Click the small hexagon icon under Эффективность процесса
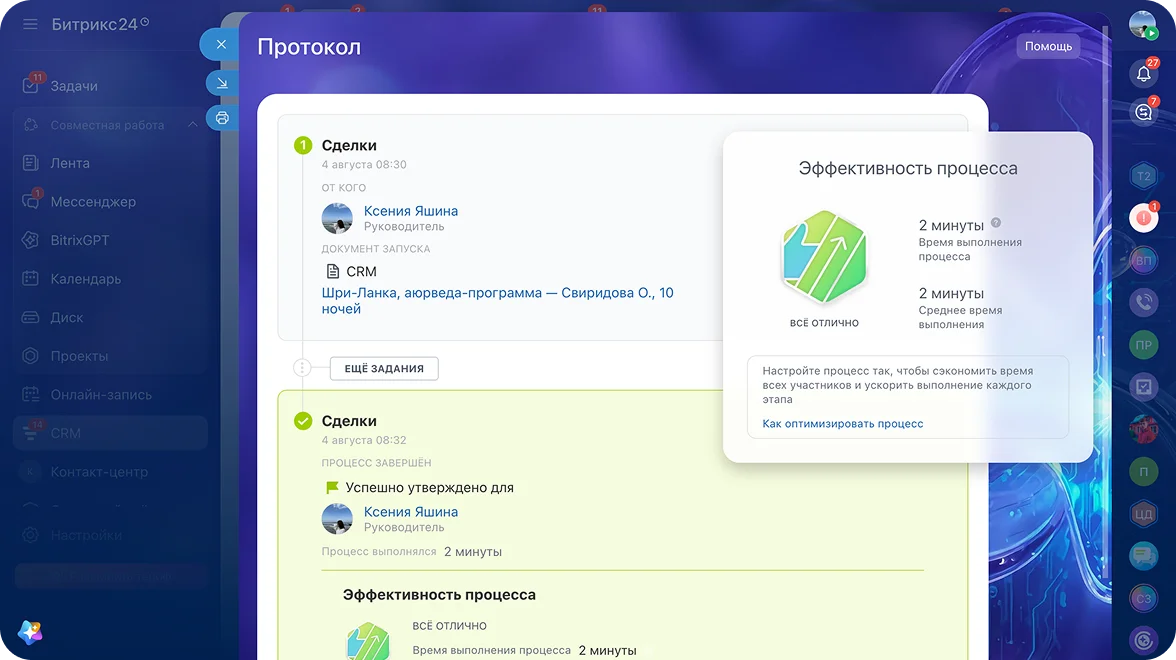Image resolution: width=1176 pixels, height=660 pixels. (x=368, y=642)
